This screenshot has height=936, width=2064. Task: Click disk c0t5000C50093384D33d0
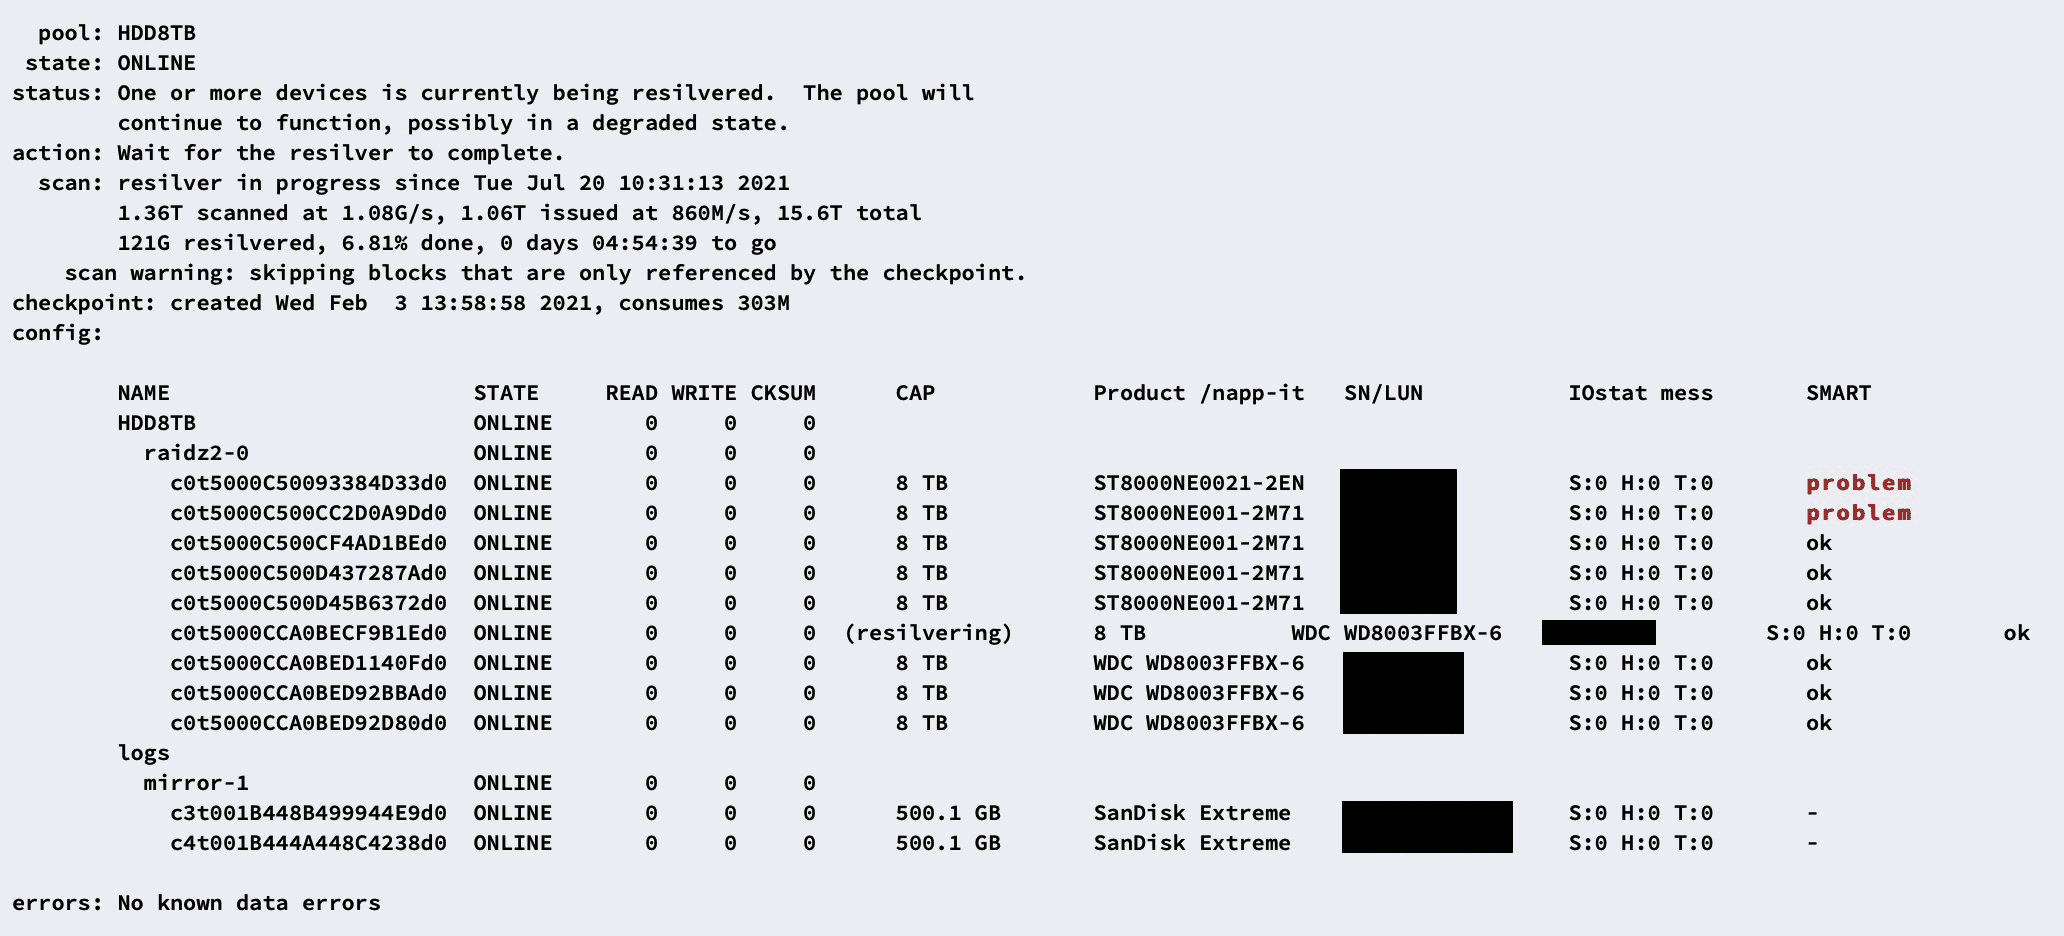[x=308, y=483]
